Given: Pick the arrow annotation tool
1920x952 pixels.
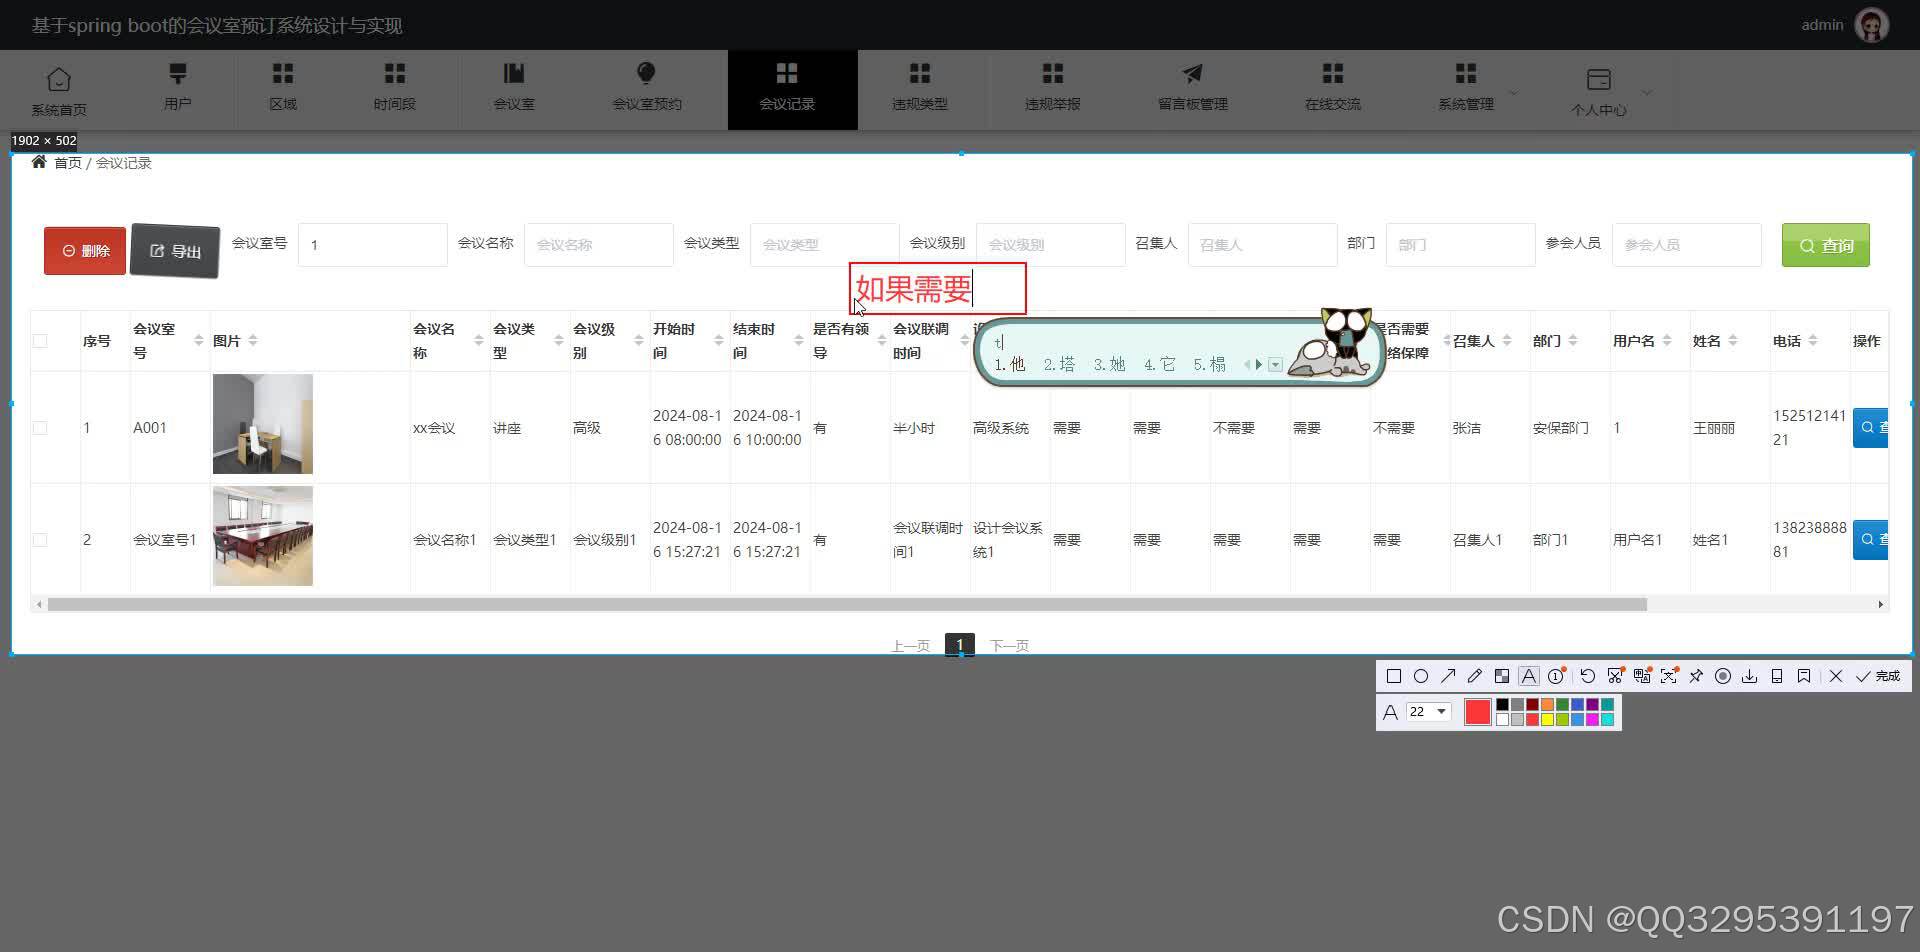Looking at the screenshot, I should [1448, 676].
